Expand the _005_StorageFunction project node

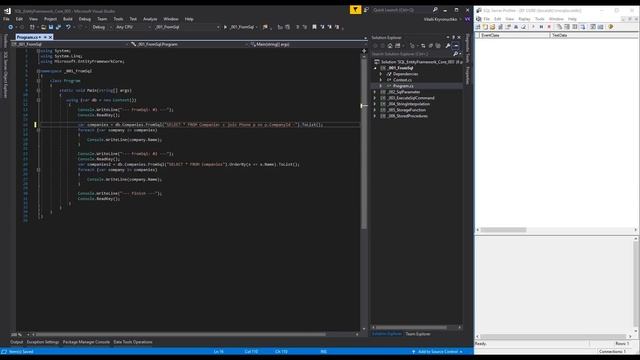[x=375, y=110]
